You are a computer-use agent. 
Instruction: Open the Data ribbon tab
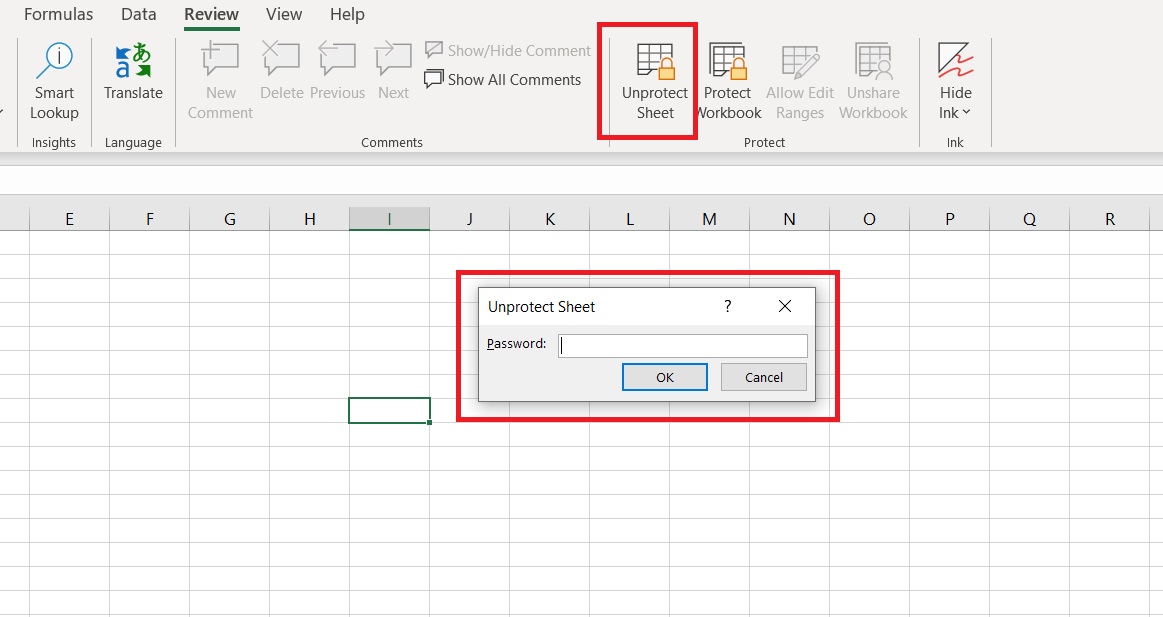[139, 14]
